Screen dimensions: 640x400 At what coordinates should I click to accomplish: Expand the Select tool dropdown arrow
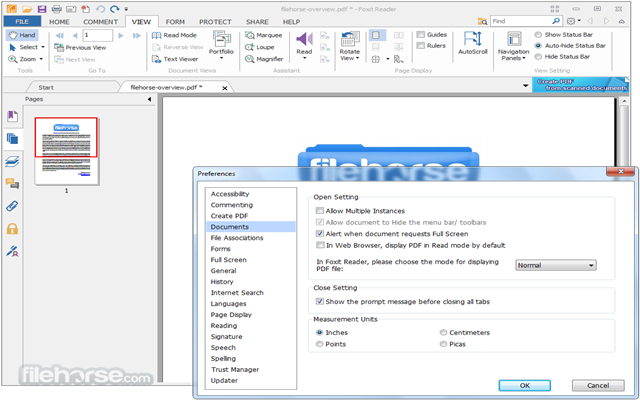[42, 47]
